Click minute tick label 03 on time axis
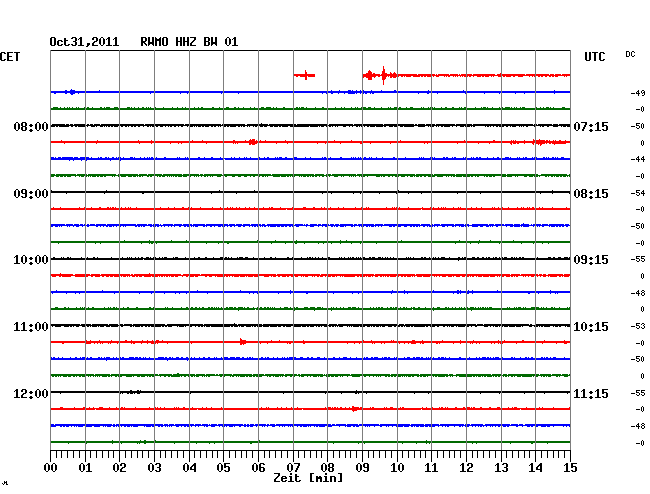This screenshot has height=494, width=650. click(x=154, y=467)
